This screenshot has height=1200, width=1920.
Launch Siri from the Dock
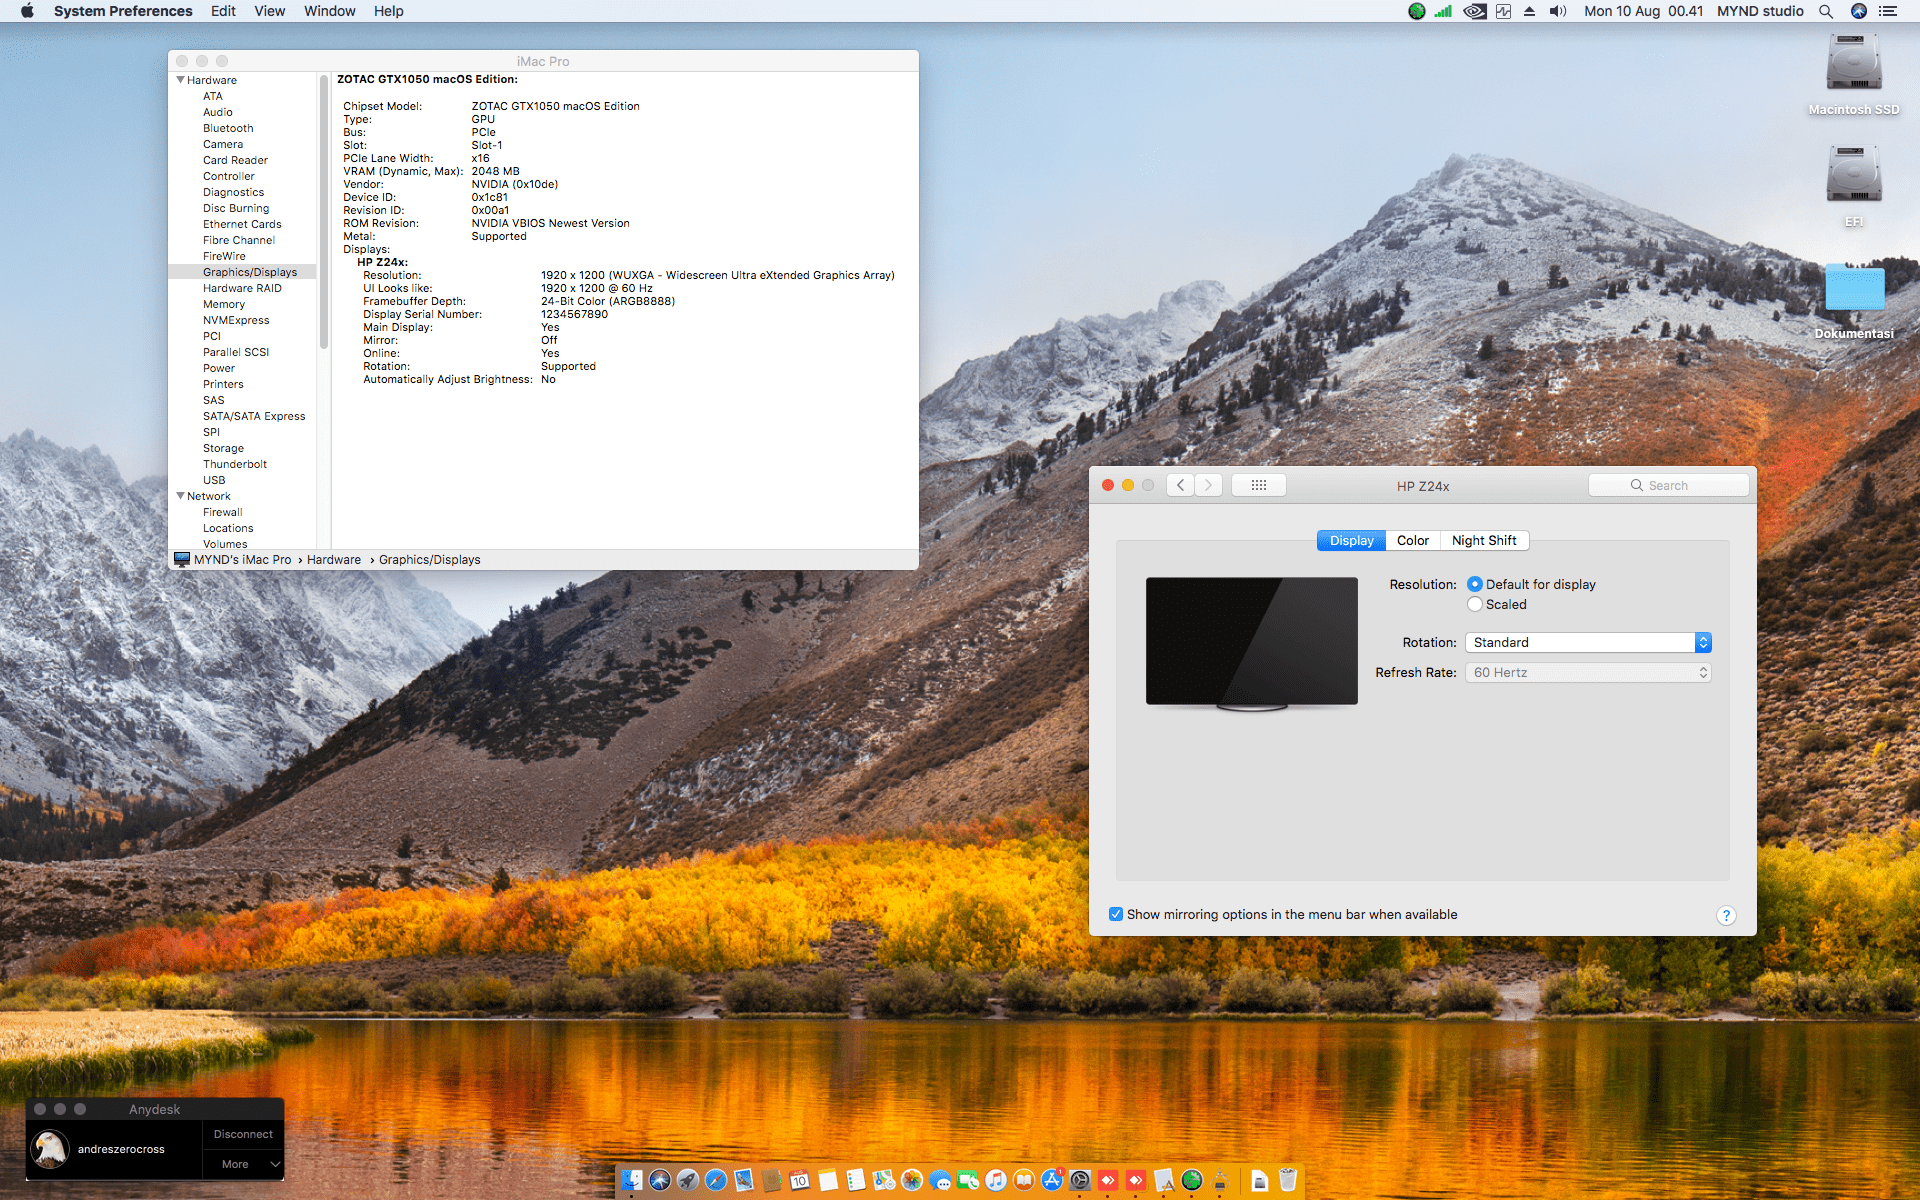pos(660,1180)
